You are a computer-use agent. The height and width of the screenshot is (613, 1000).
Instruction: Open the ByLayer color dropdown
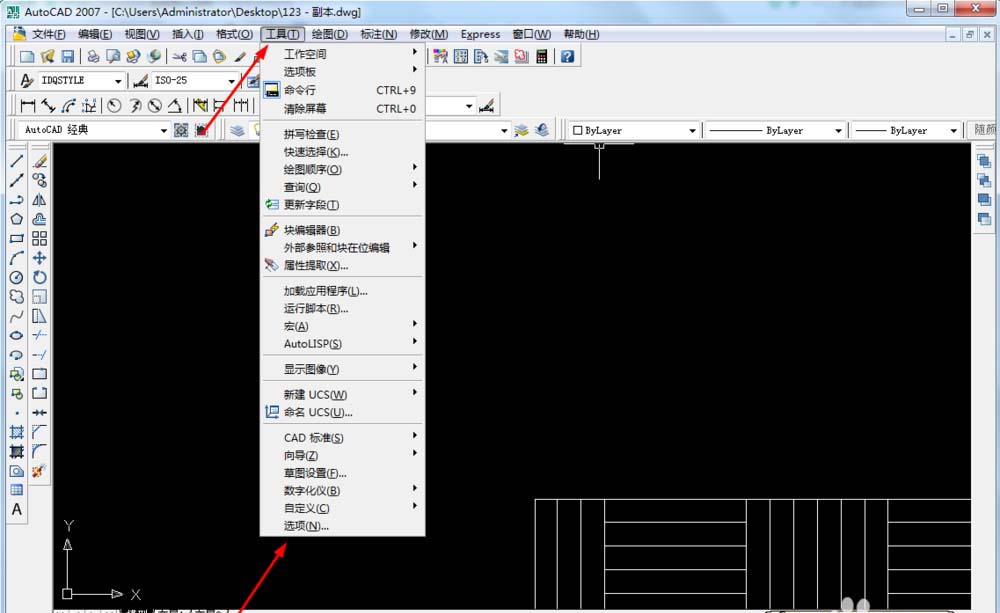(634, 131)
